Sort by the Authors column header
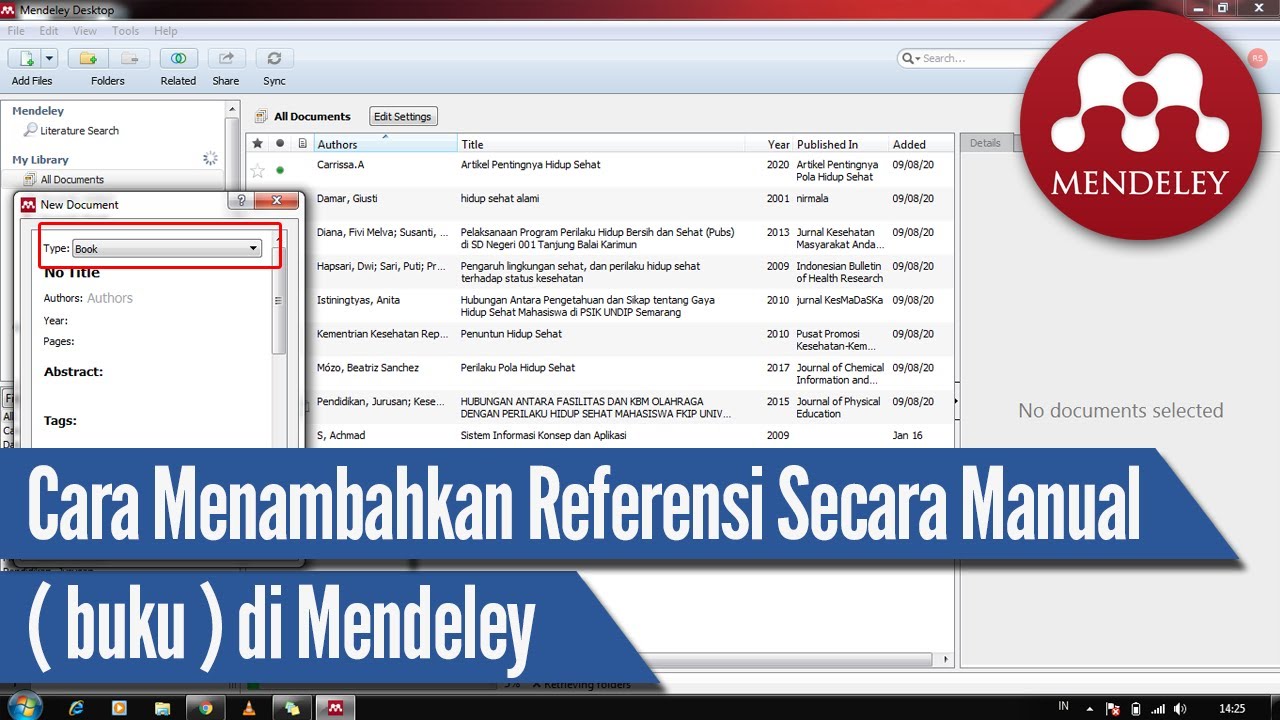This screenshot has height=720, width=1280. pos(385,144)
